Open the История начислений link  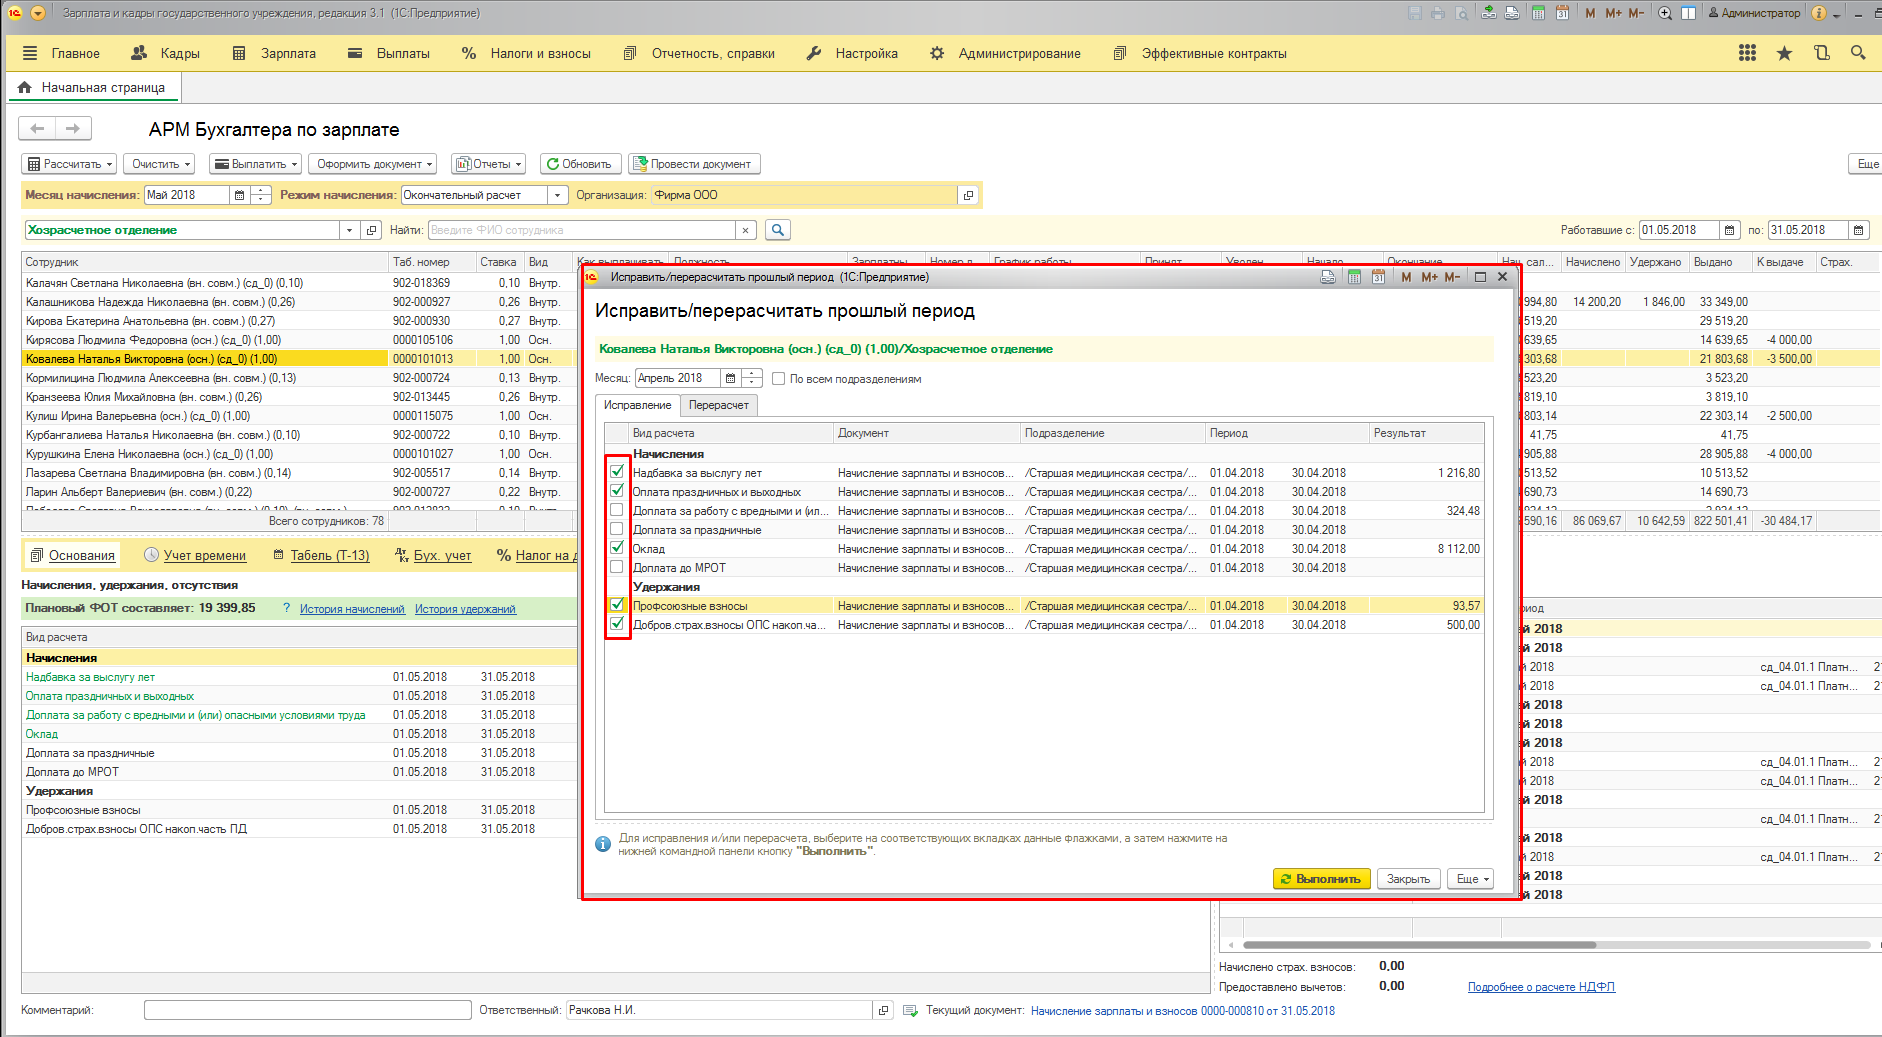point(352,609)
